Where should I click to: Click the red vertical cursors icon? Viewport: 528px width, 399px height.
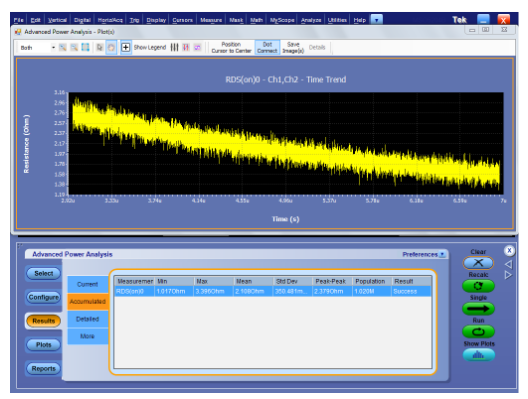click(x=186, y=47)
